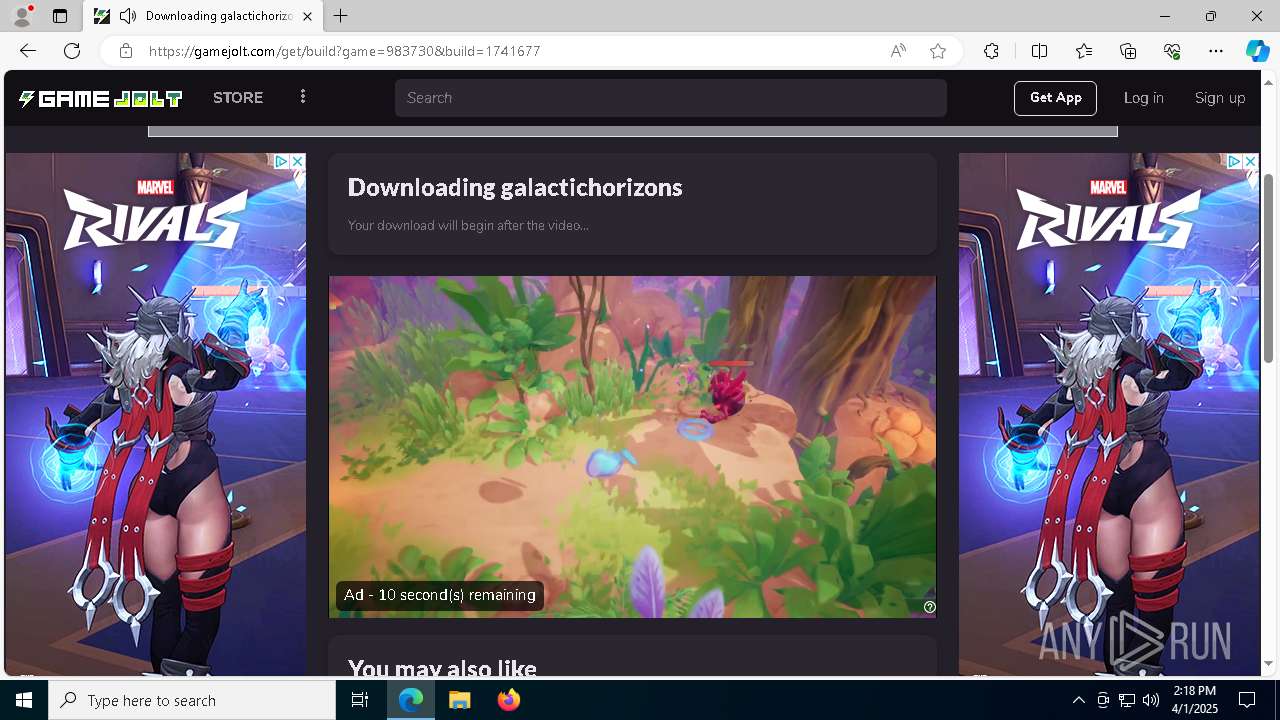Focus the Game Jolt Search field
Image resolution: width=1280 pixels, height=720 pixels.
(670, 98)
